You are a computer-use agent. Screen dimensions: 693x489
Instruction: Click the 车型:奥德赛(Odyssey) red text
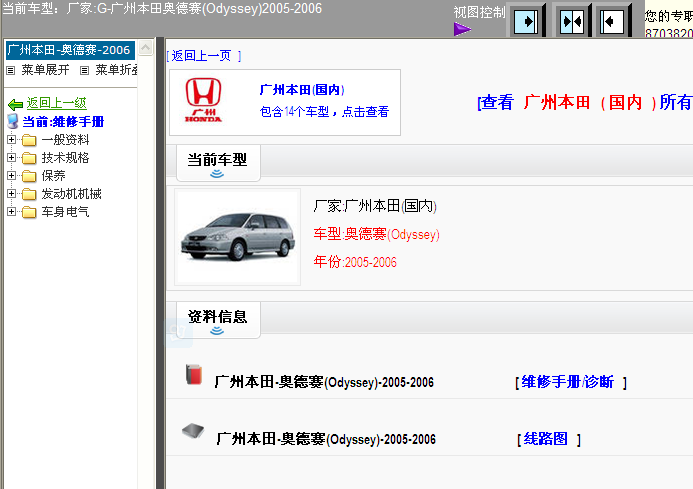click(x=377, y=234)
